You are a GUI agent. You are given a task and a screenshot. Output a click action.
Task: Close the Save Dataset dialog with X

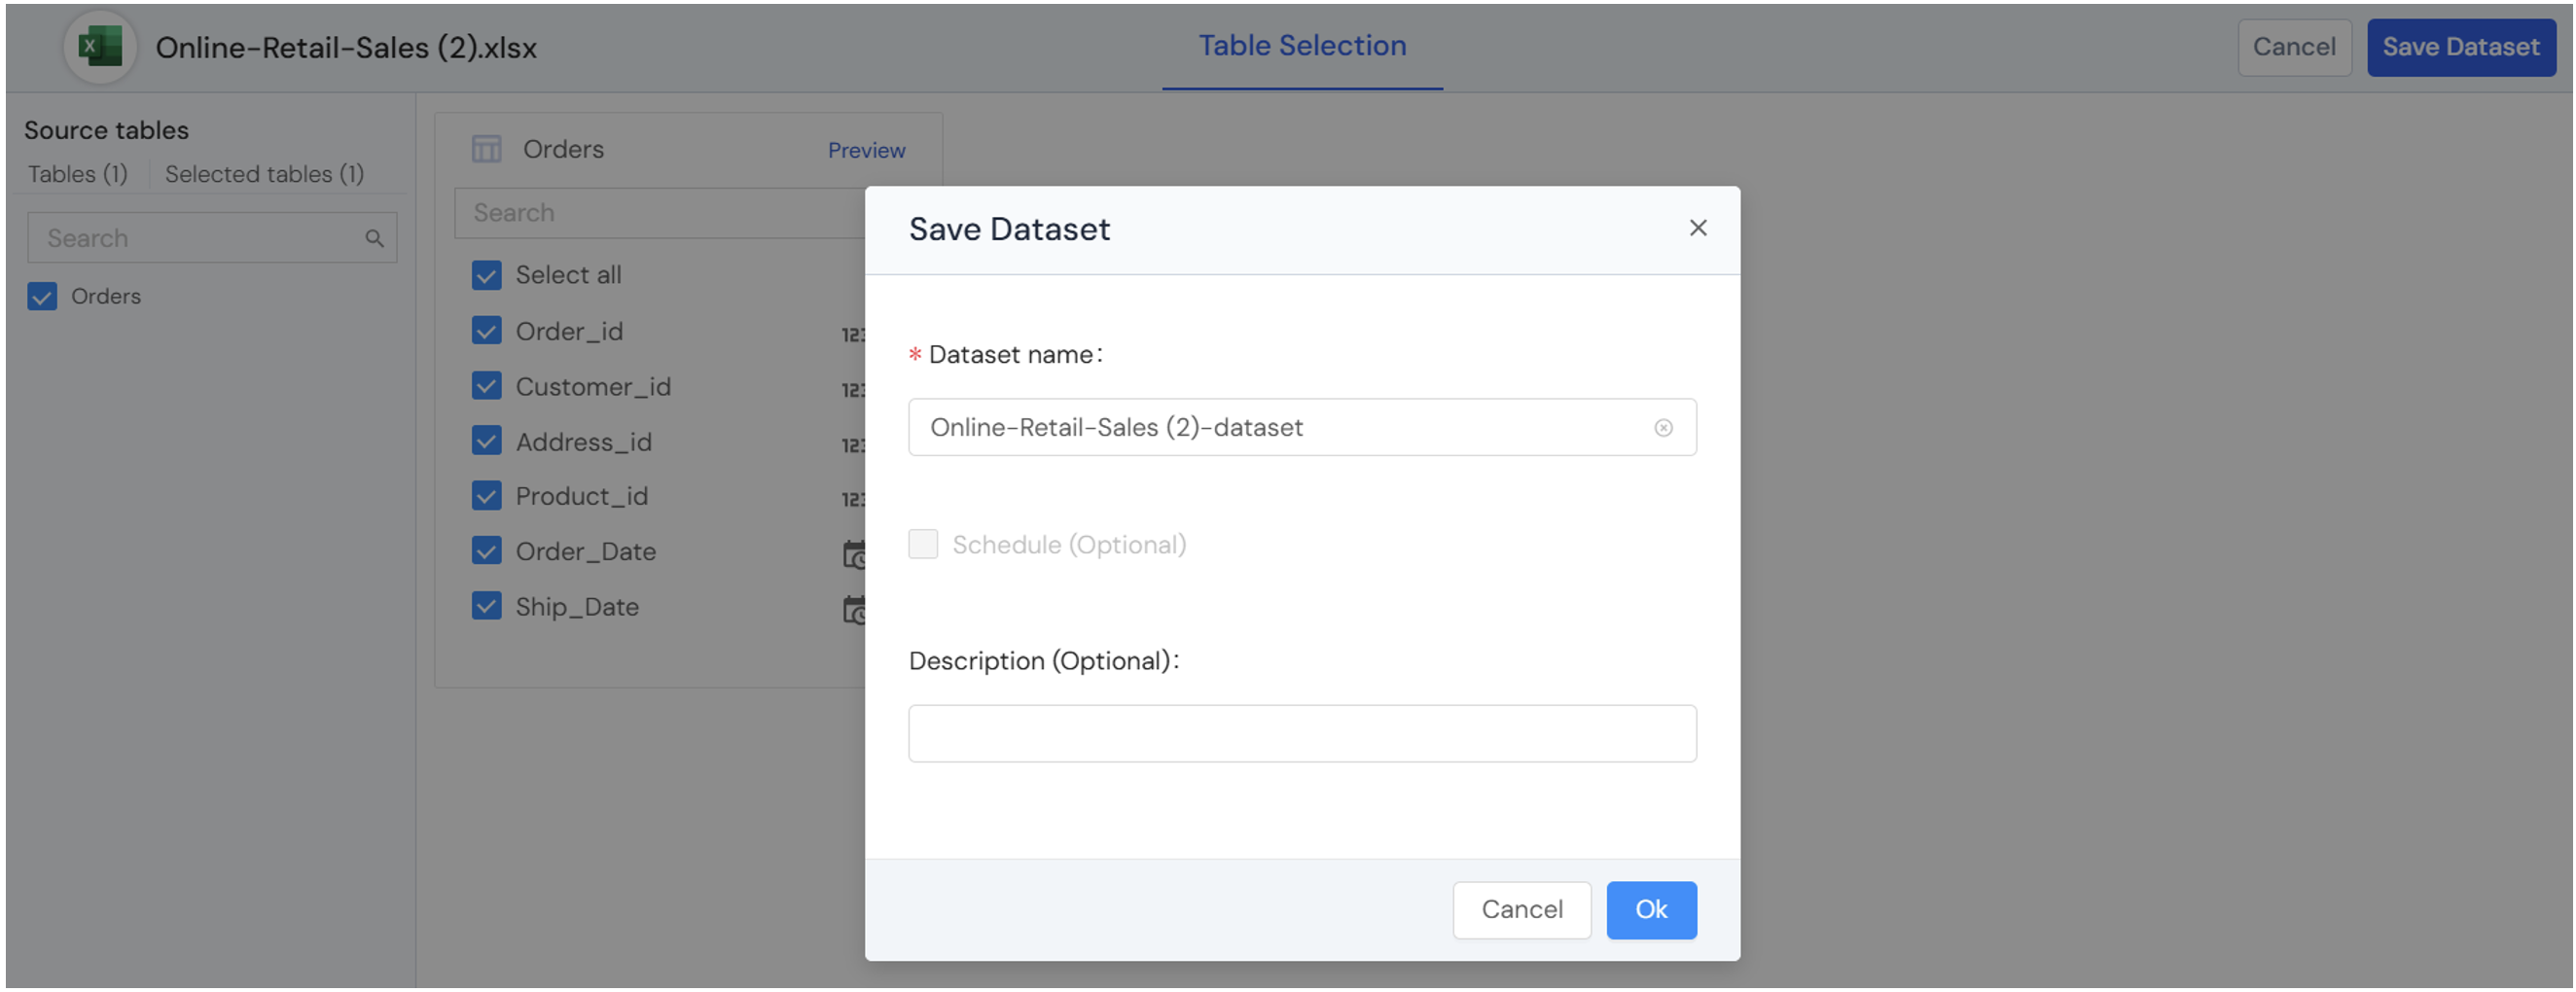[x=1697, y=228]
